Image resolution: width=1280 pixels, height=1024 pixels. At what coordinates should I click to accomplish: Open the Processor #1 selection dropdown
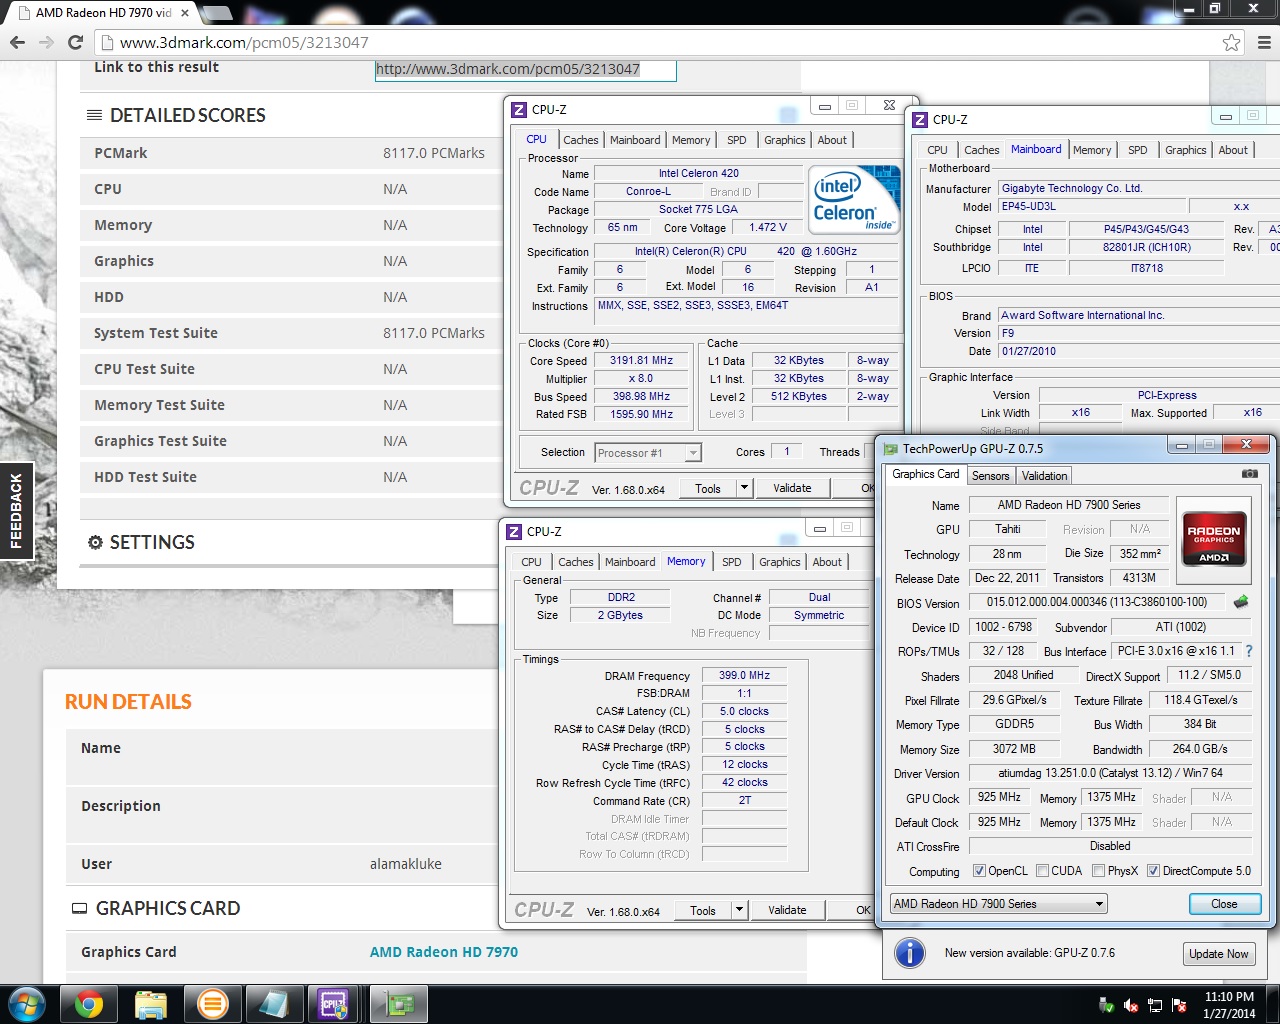(x=647, y=453)
